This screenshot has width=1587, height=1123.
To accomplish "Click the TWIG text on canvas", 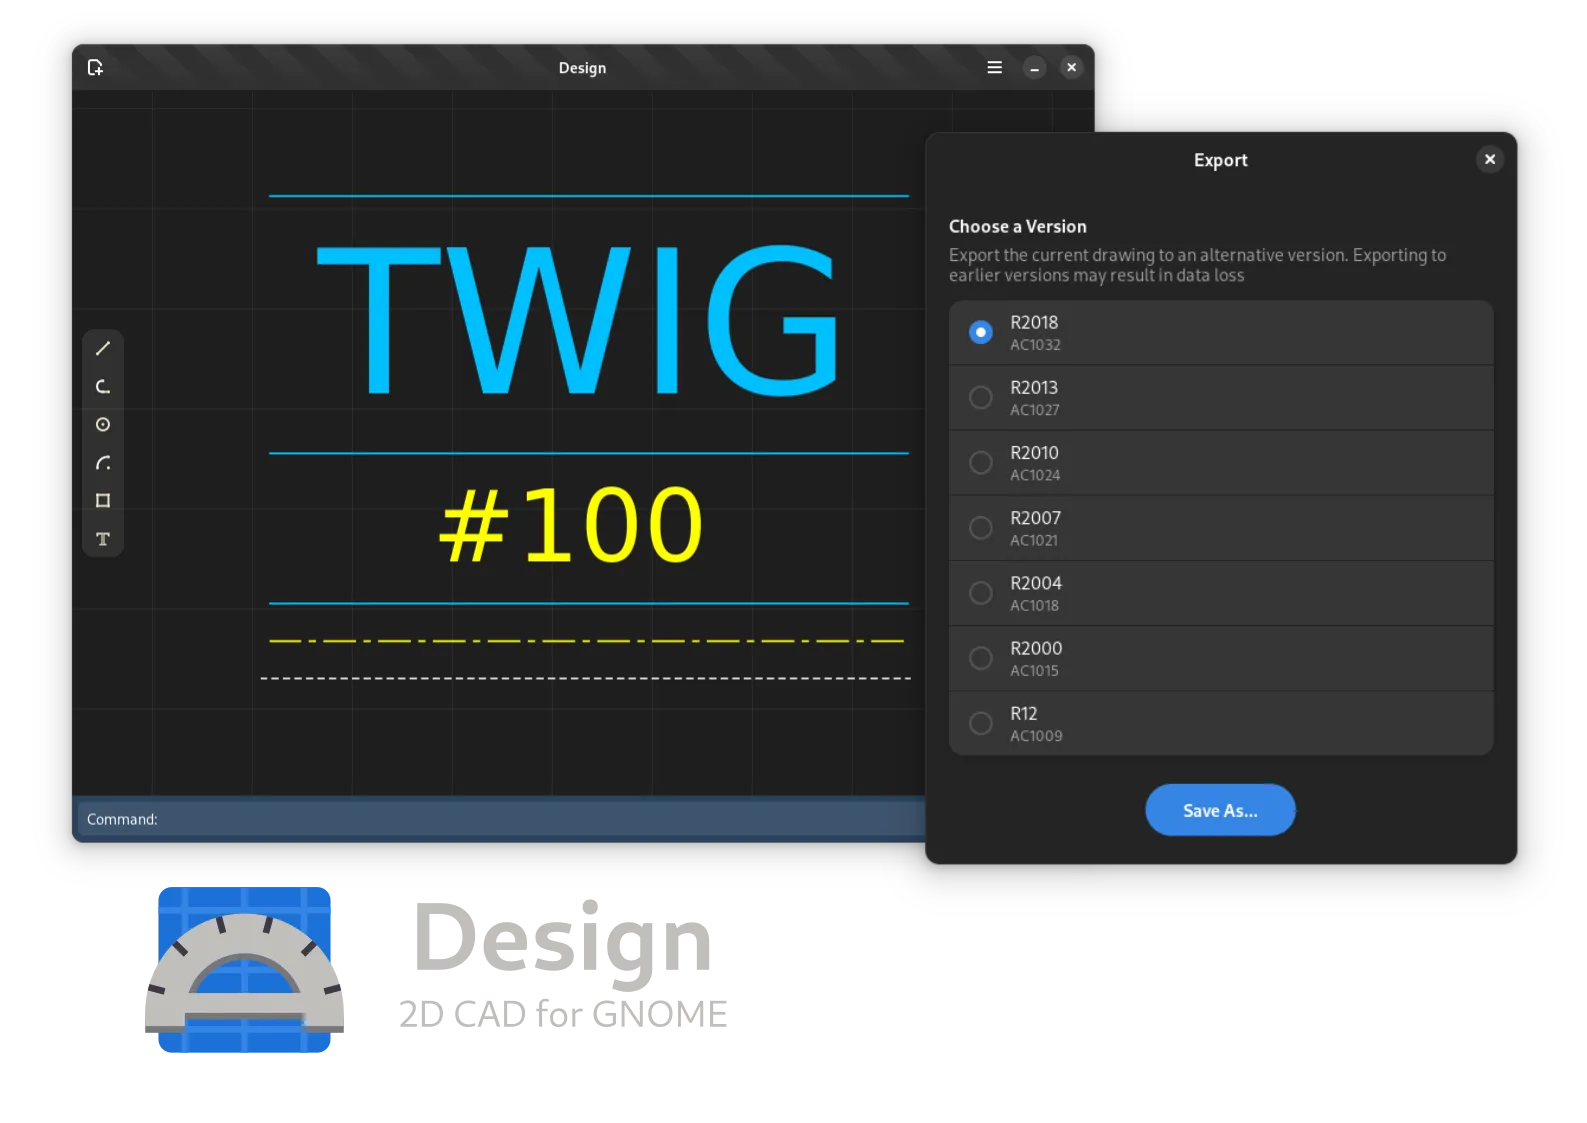I will point(577,320).
